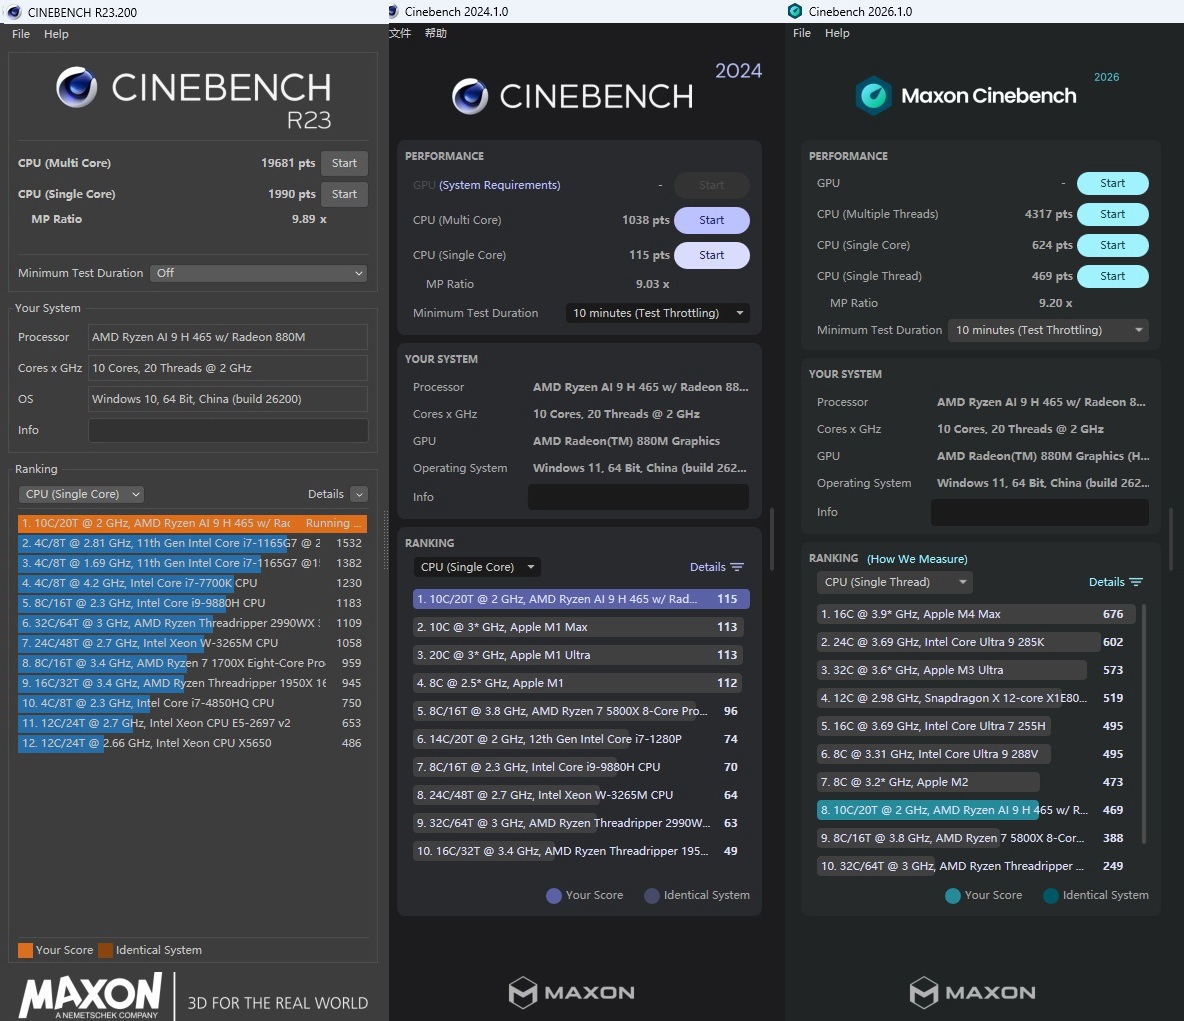Select Apple M4 Max row in Cinebench 2026
The height and width of the screenshot is (1021, 1184).
coord(976,614)
